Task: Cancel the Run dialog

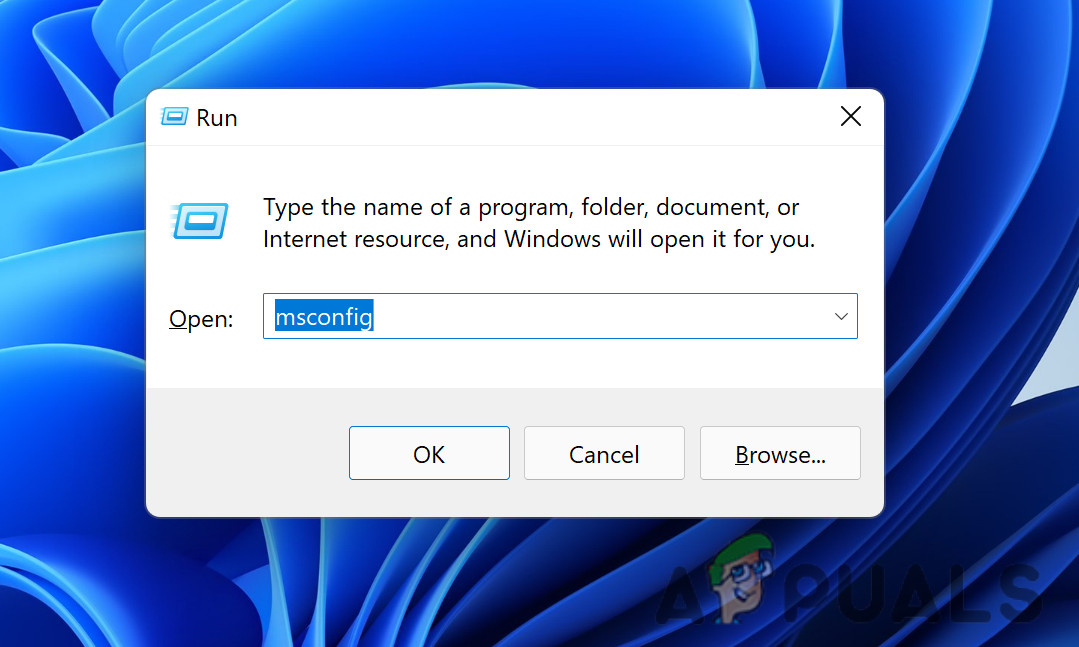Action: [x=604, y=453]
